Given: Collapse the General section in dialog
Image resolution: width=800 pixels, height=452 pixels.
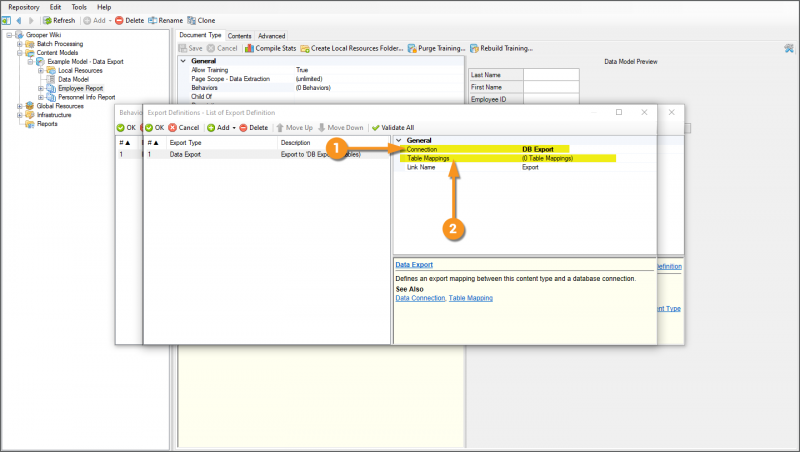Looking at the screenshot, I should [x=399, y=140].
